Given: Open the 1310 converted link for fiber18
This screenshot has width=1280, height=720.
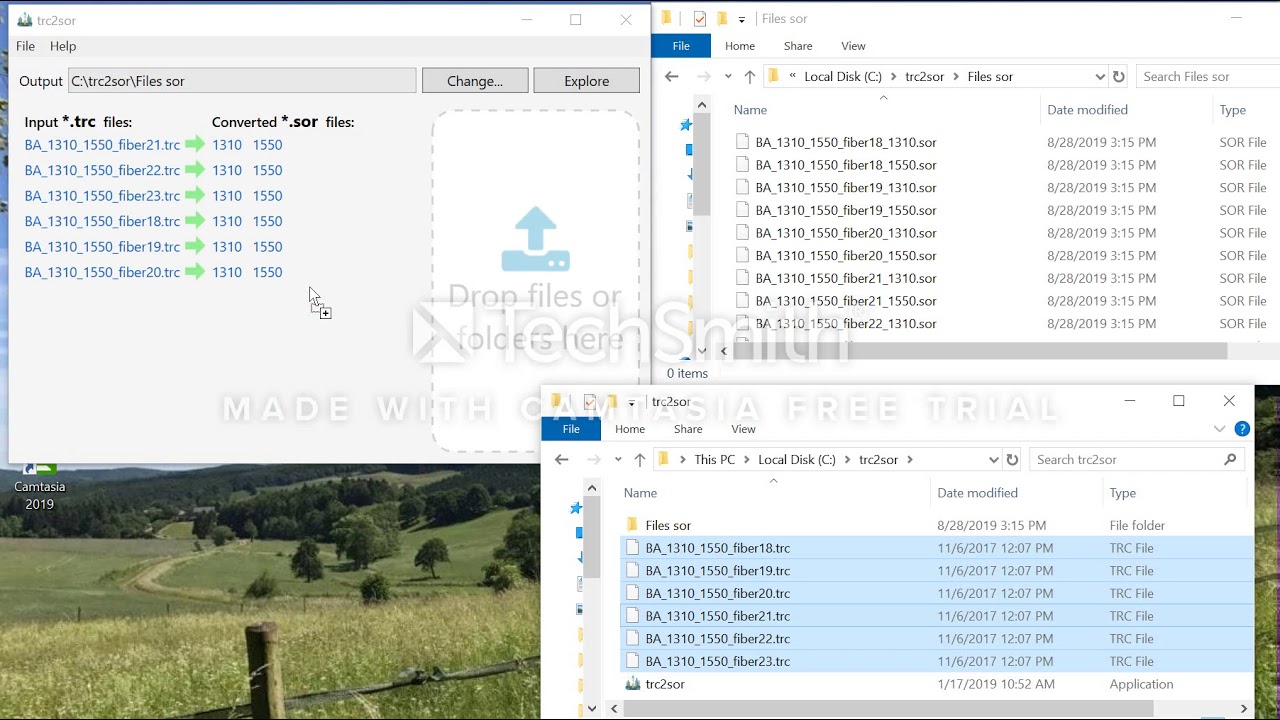Looking at the screenshot, I should (x=227, y=221).
